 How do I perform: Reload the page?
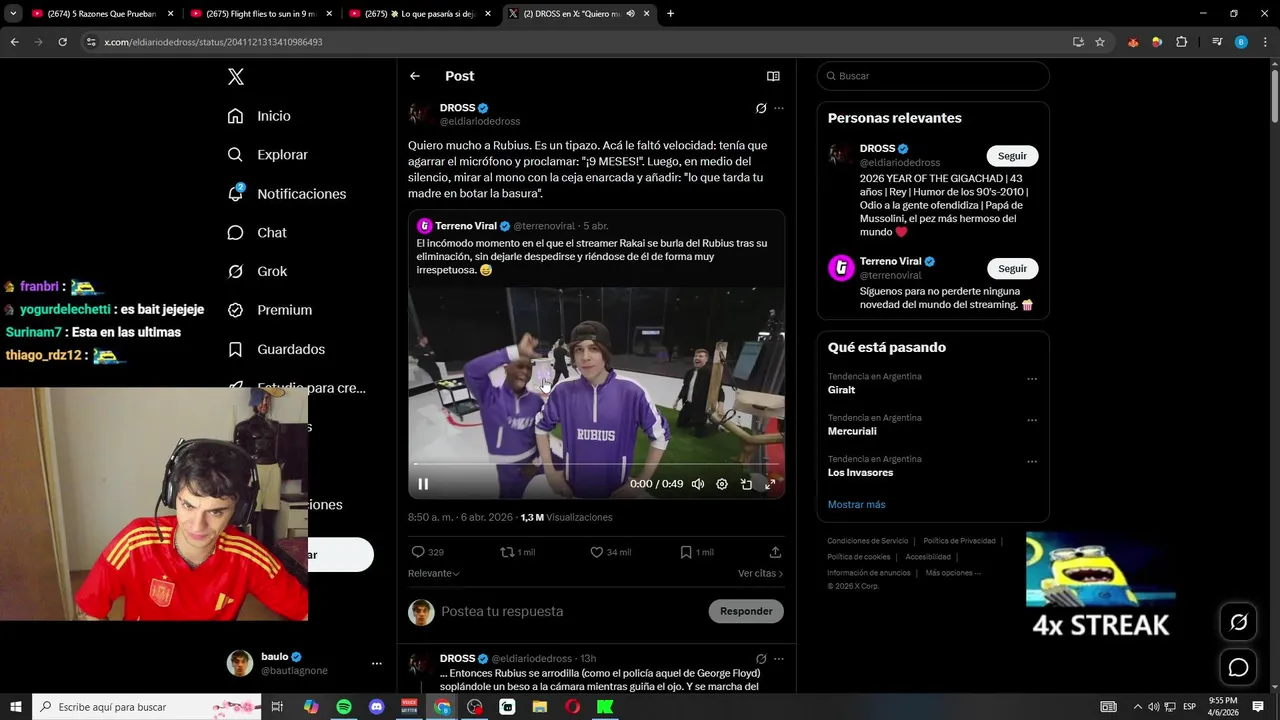tap(62, 42)
